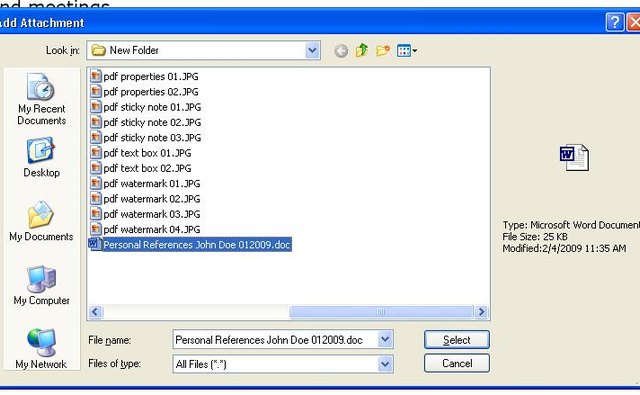Select file name 'pdf properties 02.JPG'
This screenshot has width=640, height=395.
(x=151, y=91)
